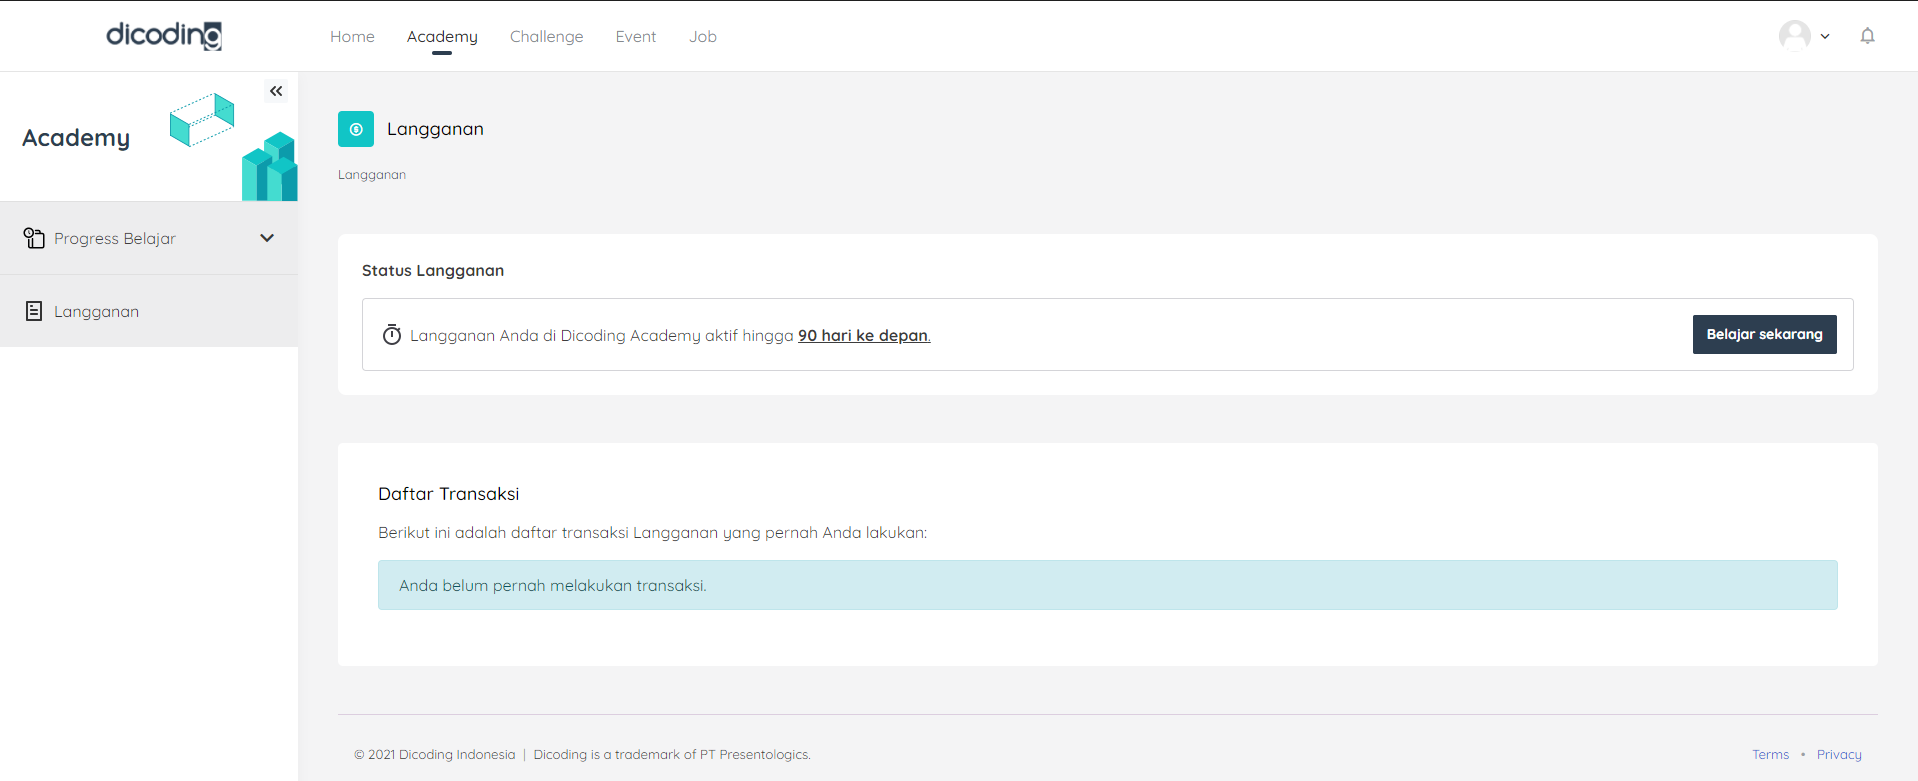This screenshot has height=781, width=1918.
Task: Open the Privacy footer link
Action: 1839,755
